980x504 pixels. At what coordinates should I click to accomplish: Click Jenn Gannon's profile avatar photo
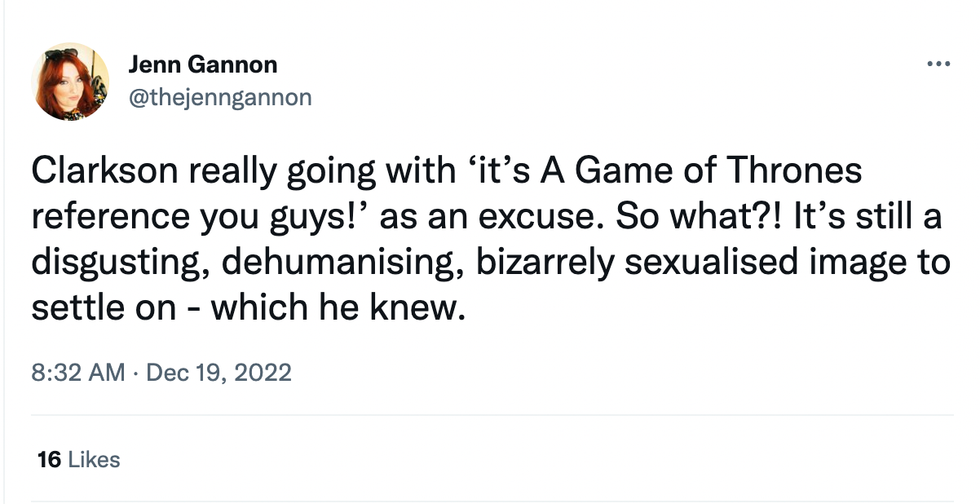pyautogui.click(x=72, y=81)
